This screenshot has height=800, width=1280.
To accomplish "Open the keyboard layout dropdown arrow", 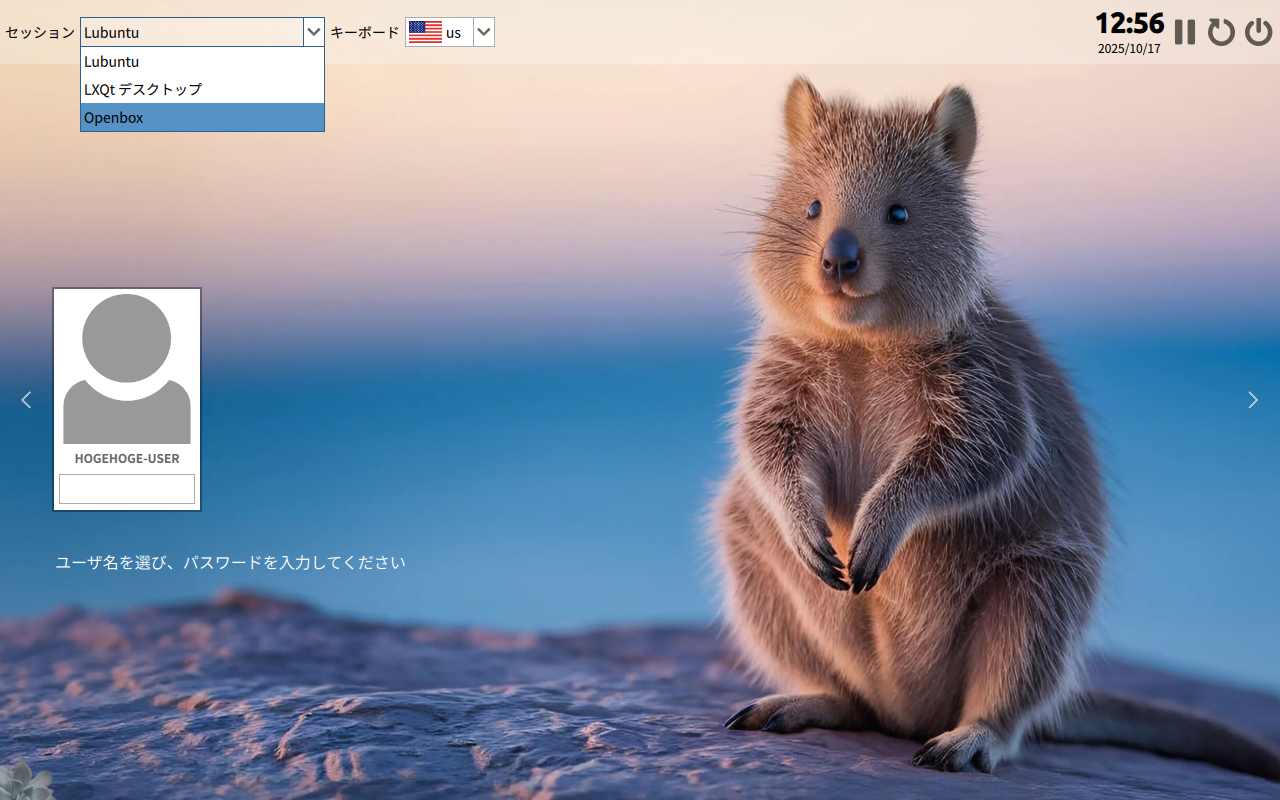I will 484,32.
